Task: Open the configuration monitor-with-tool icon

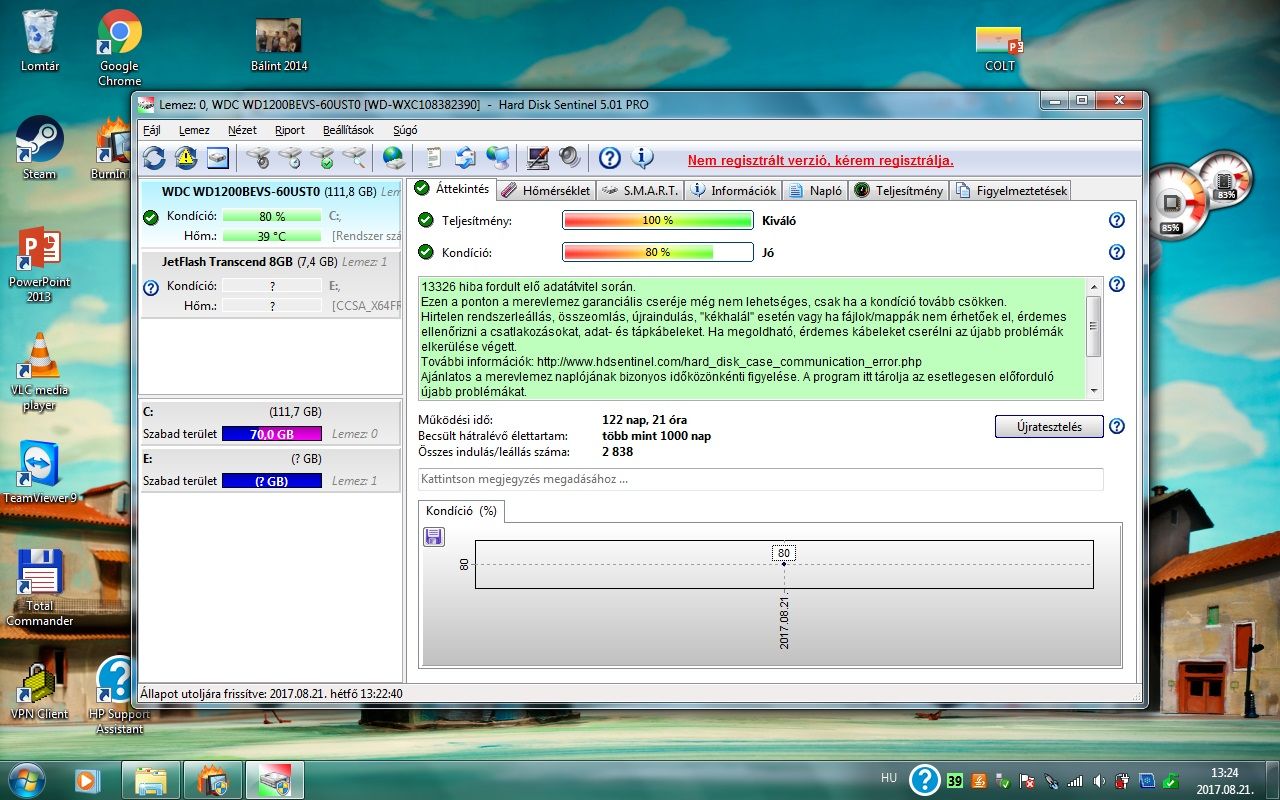Action: click(538, 158)
